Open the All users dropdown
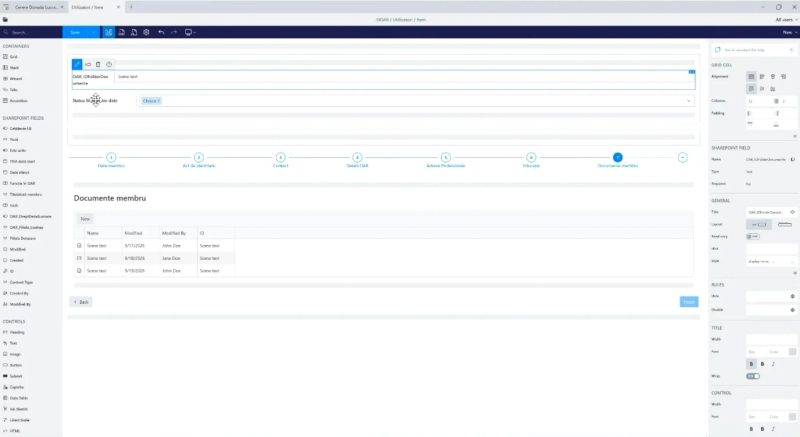 pos(786,19)
